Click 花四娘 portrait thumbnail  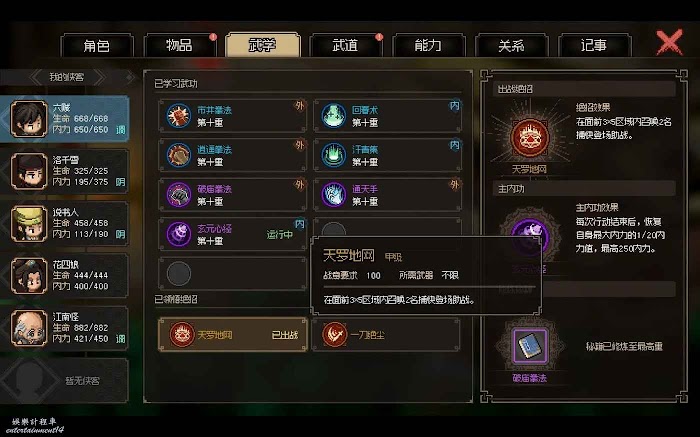pyautogui.click(x=29, y=276)
